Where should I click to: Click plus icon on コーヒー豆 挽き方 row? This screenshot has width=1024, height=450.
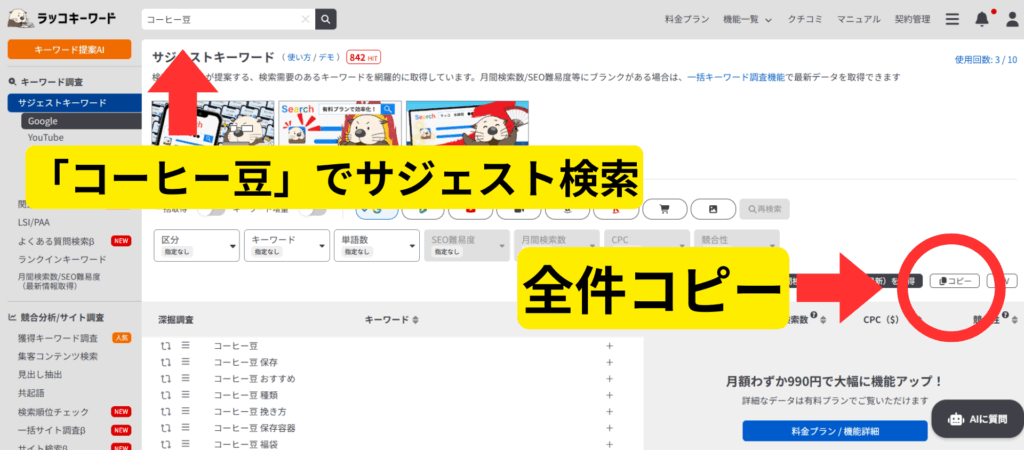coord(609,413)
